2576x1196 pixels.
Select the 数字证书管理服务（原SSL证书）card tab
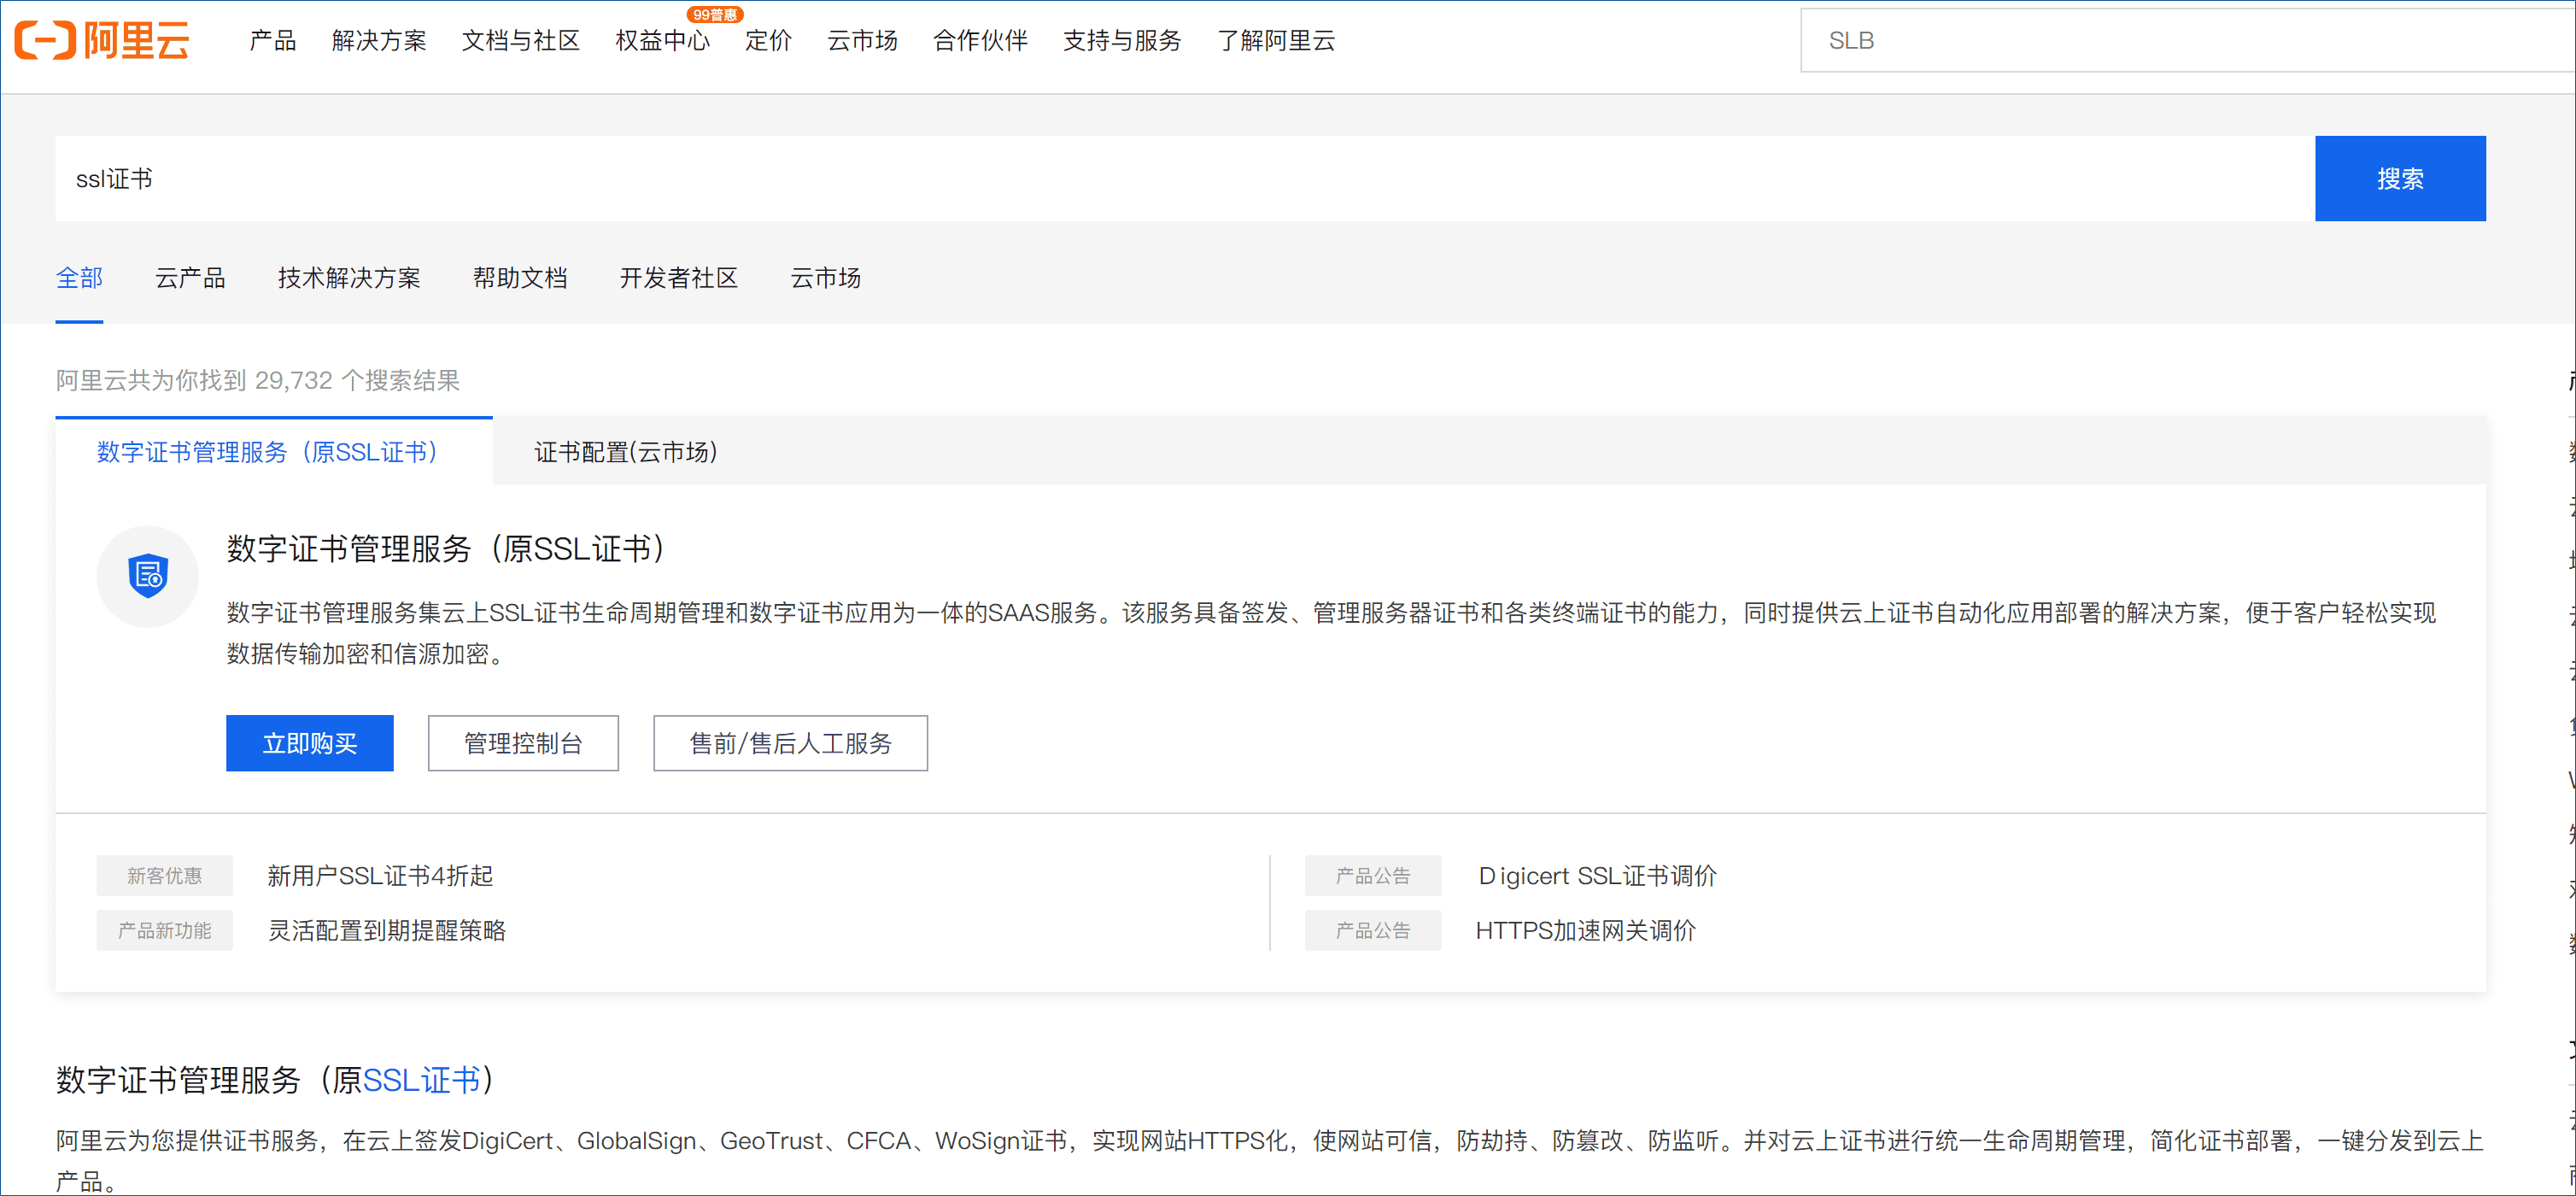274,451
